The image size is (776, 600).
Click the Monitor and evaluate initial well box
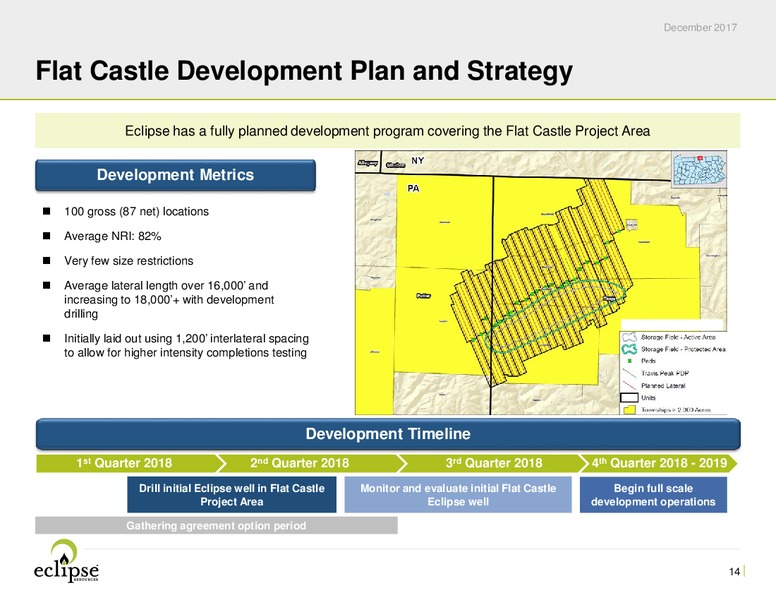(x=458, y=495)
